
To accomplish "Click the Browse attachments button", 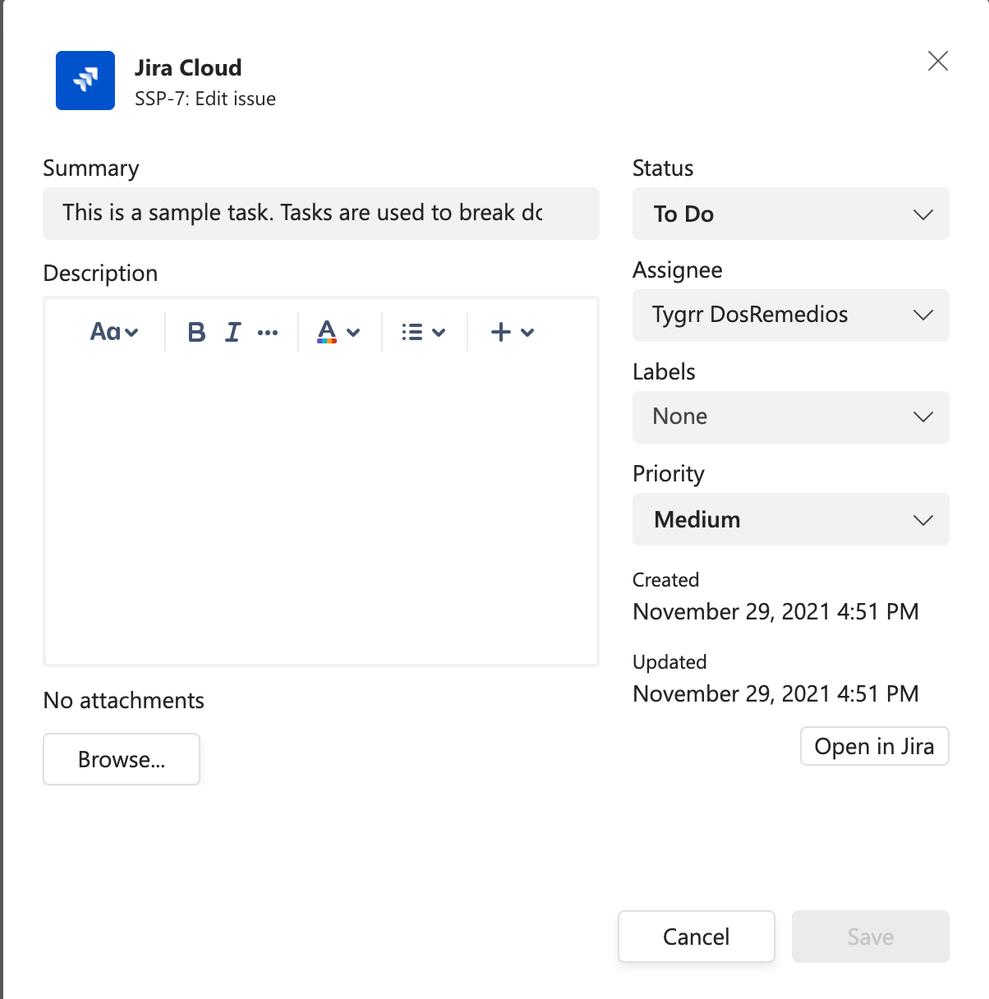I will pos(122,759).
